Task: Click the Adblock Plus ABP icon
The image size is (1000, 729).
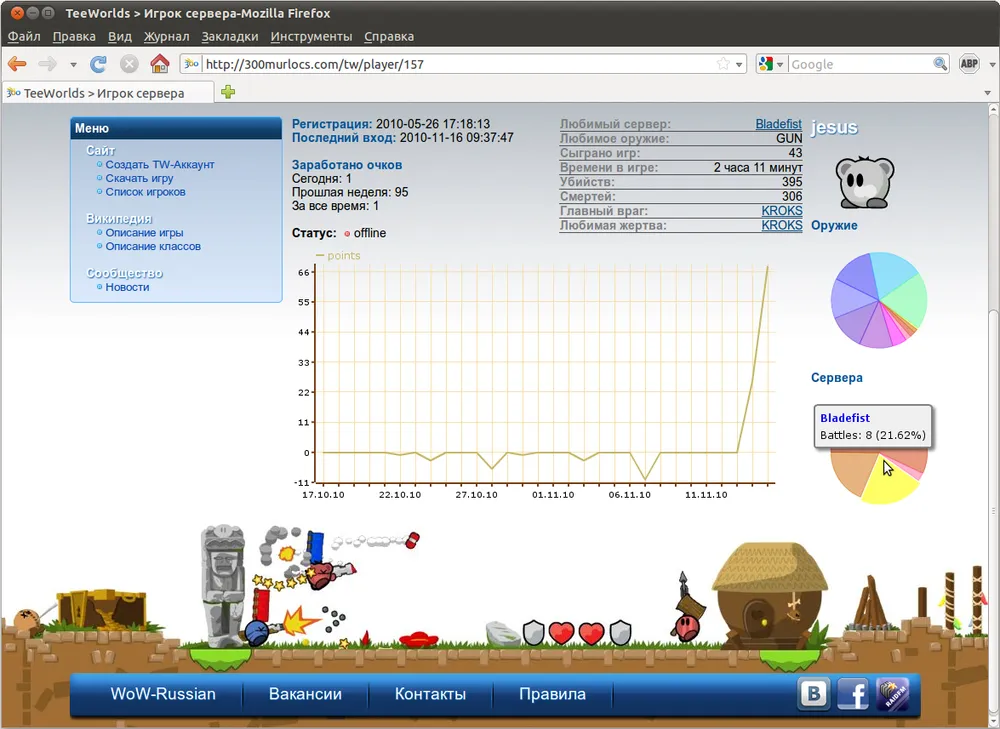Action: 969,64
